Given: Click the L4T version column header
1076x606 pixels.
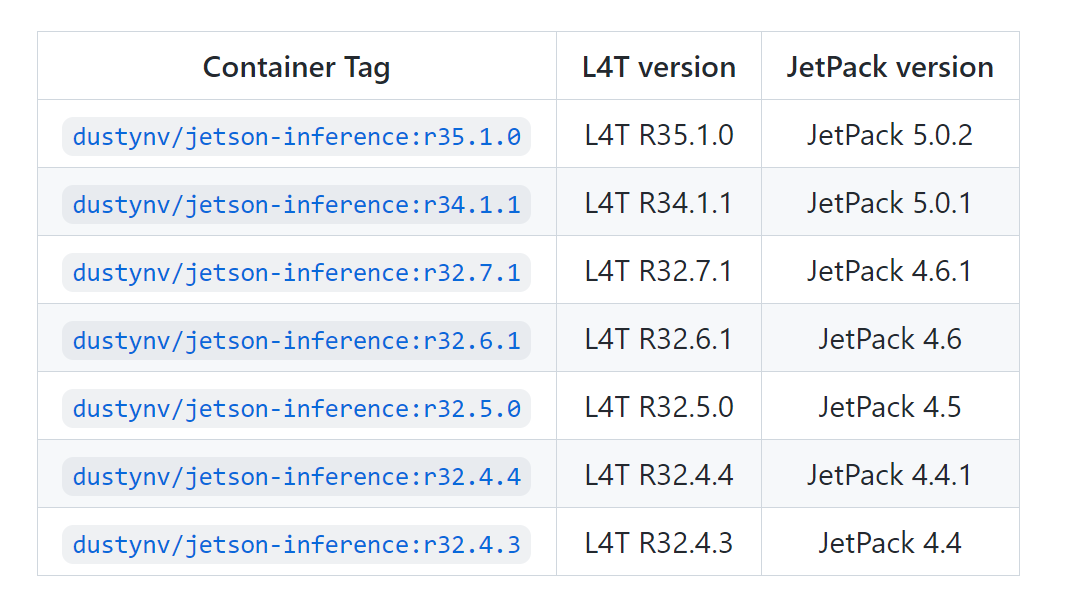Looking at the screenshot, I should pyautogui.click(x=659, y=67).
